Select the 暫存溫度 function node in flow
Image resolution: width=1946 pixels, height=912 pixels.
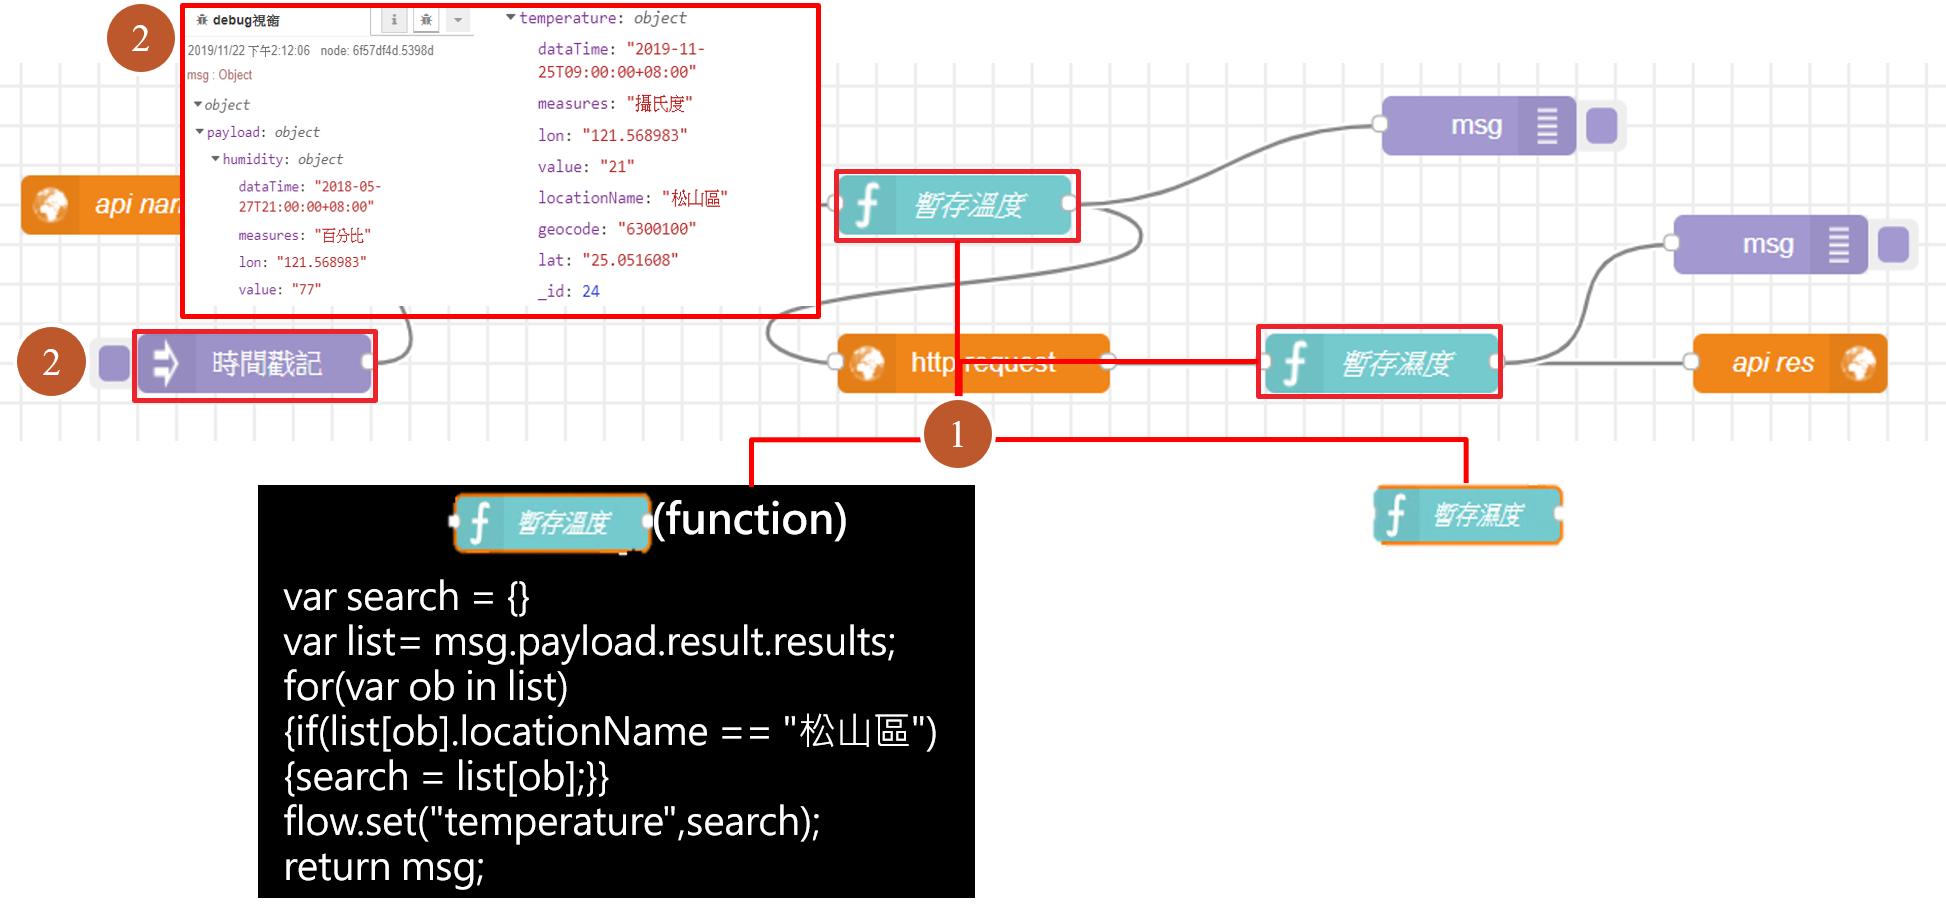955,205
